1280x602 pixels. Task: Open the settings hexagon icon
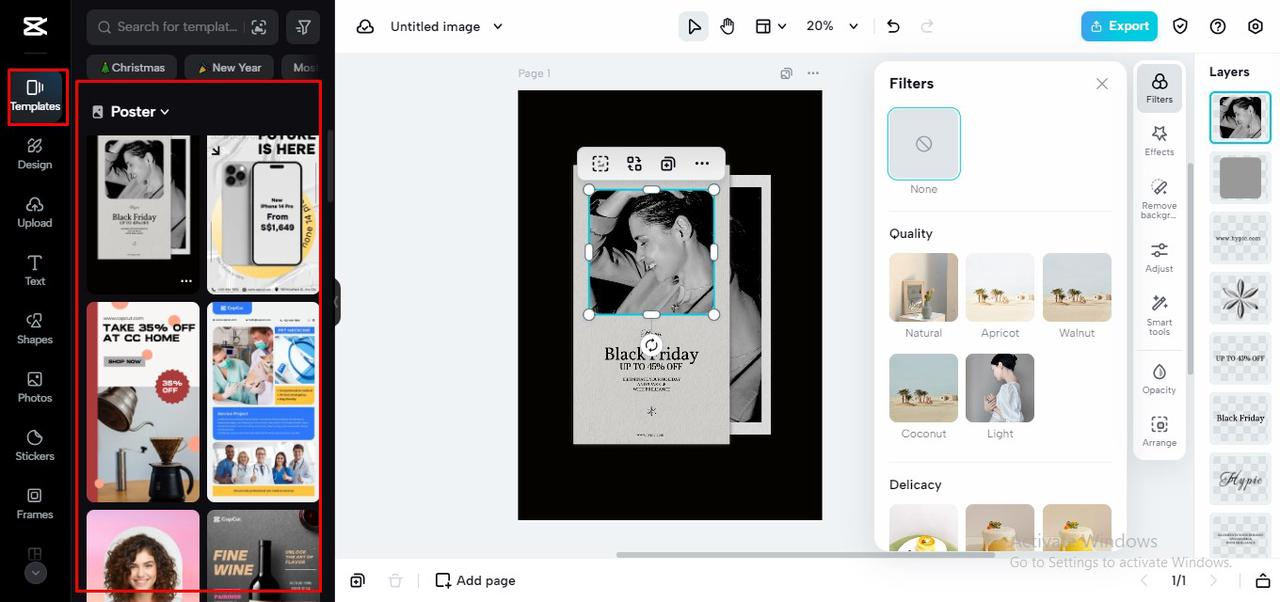point(1256,27)
